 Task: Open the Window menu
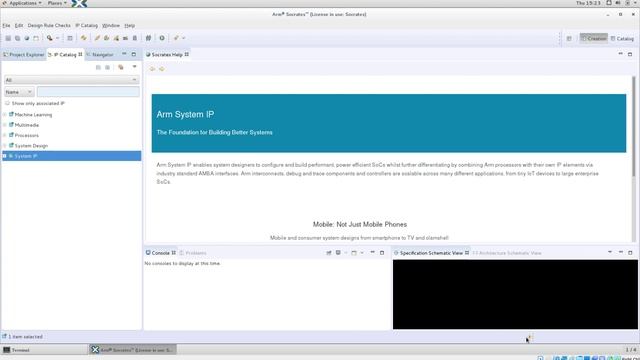point(111,25)
